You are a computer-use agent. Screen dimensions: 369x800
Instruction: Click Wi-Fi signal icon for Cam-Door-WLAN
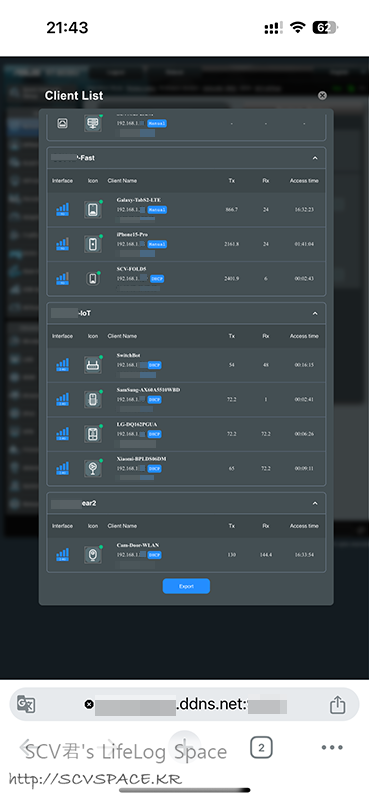62,555
